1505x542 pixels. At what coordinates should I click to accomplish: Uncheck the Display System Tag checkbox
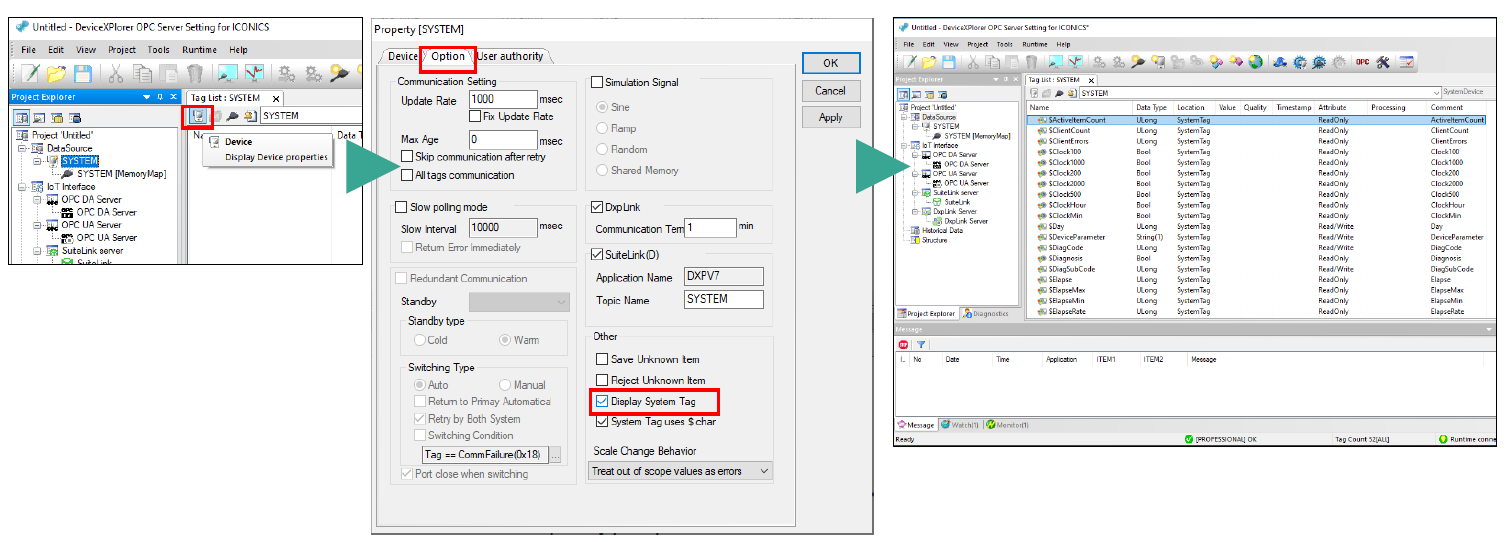pyautogui.click(x=602, y=402)
